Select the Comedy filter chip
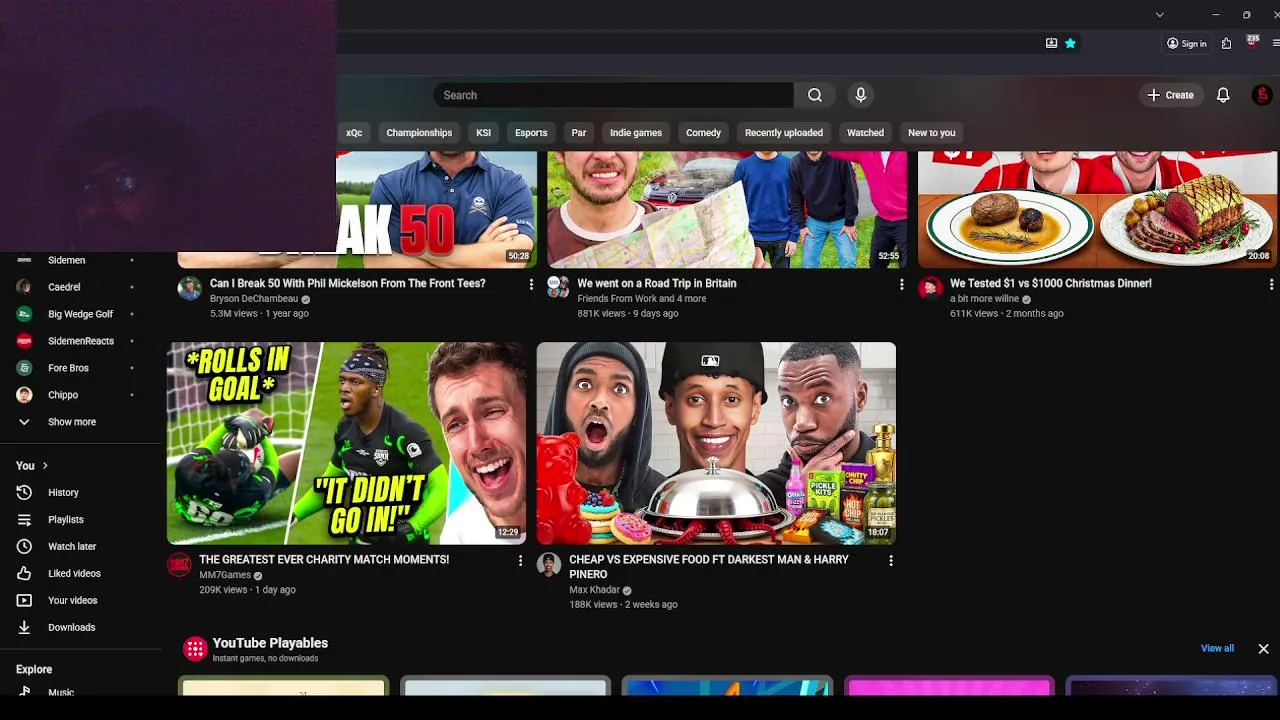Viewport: 1280px width, 720px height. click(703, 133)
